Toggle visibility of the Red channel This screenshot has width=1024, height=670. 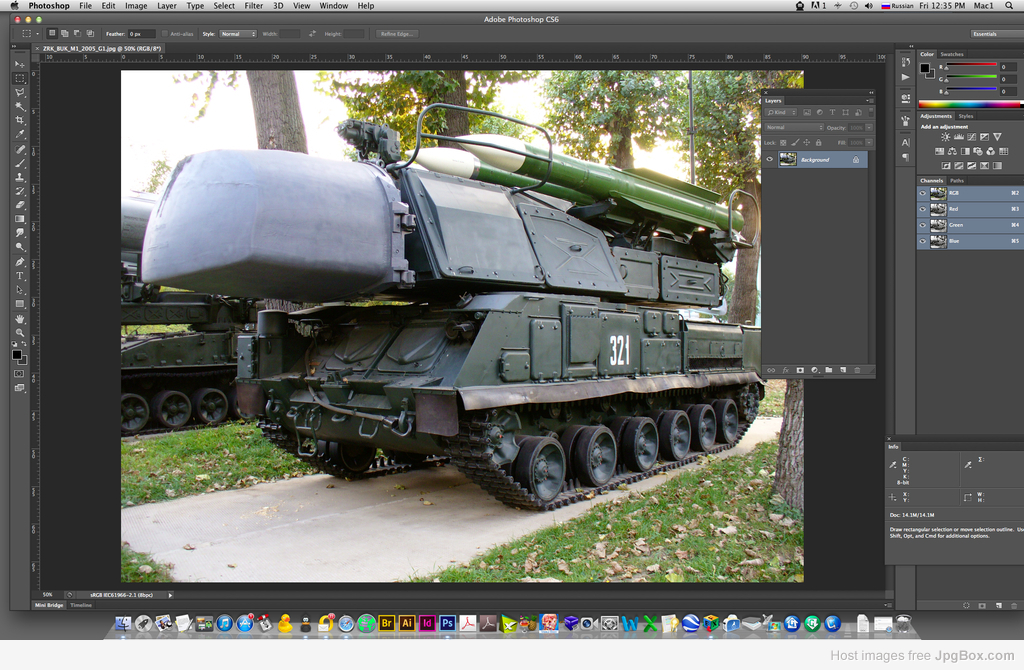pos(923,209)
